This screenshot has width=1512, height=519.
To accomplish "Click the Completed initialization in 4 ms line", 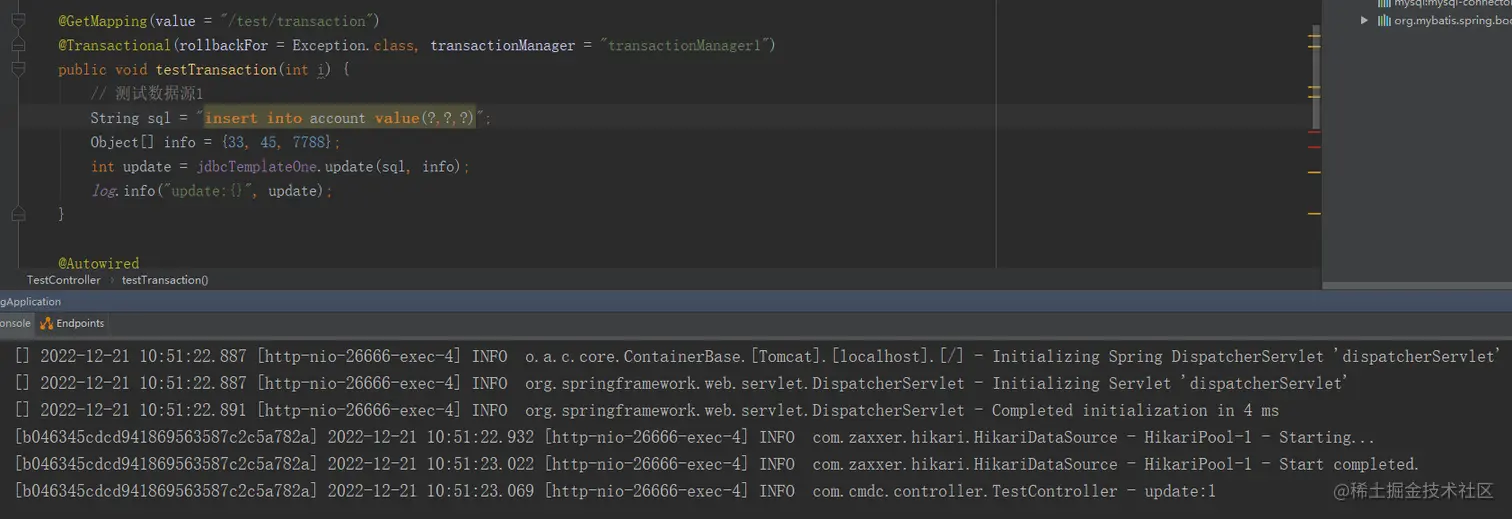I will (x=647, y=410).
